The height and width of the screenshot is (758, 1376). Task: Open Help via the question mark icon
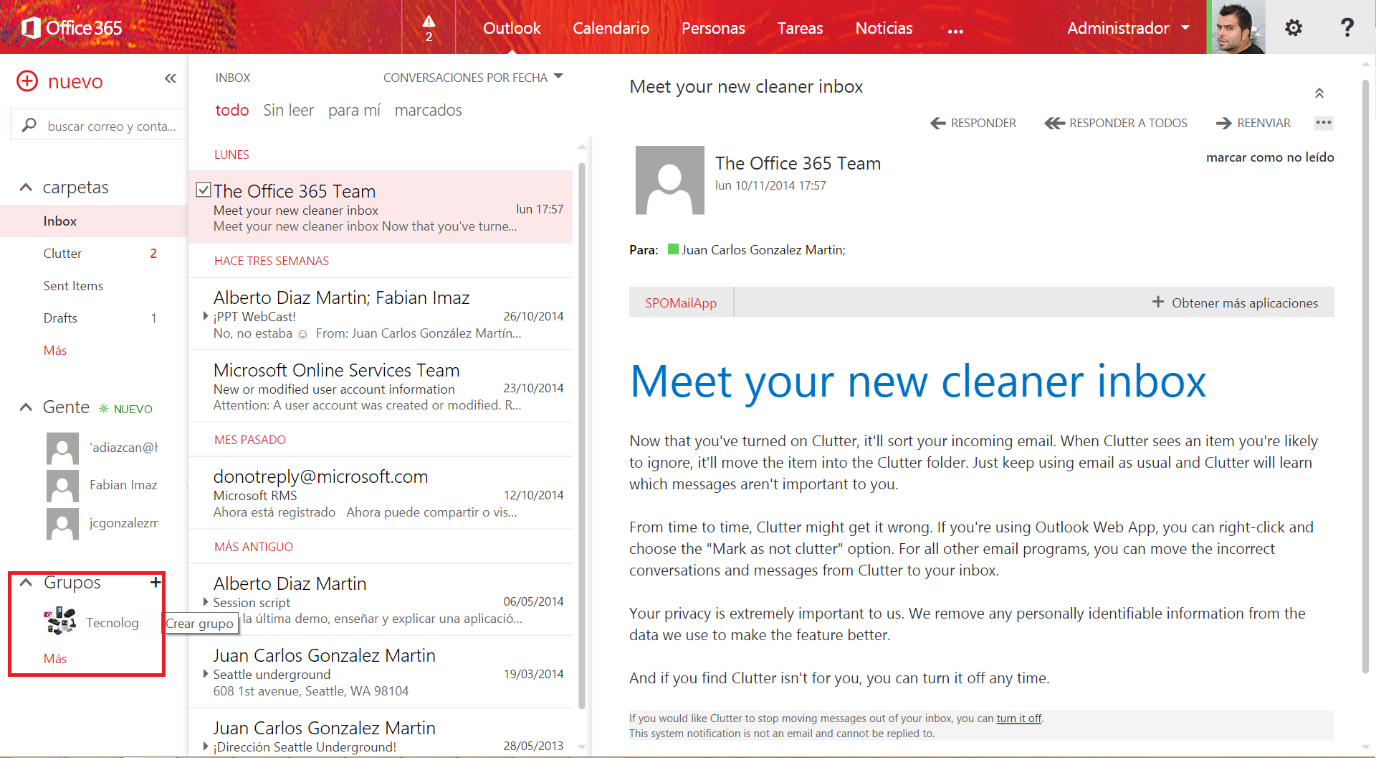pos(1347,27)
